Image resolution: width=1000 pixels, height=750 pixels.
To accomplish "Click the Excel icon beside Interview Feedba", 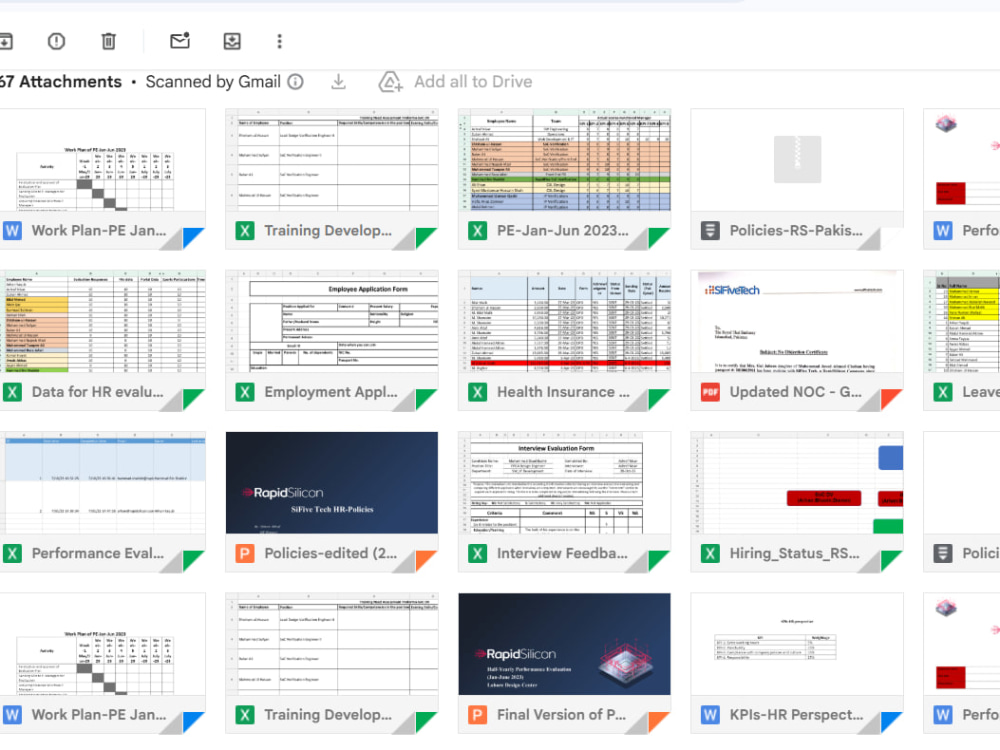I will point(477,553).
